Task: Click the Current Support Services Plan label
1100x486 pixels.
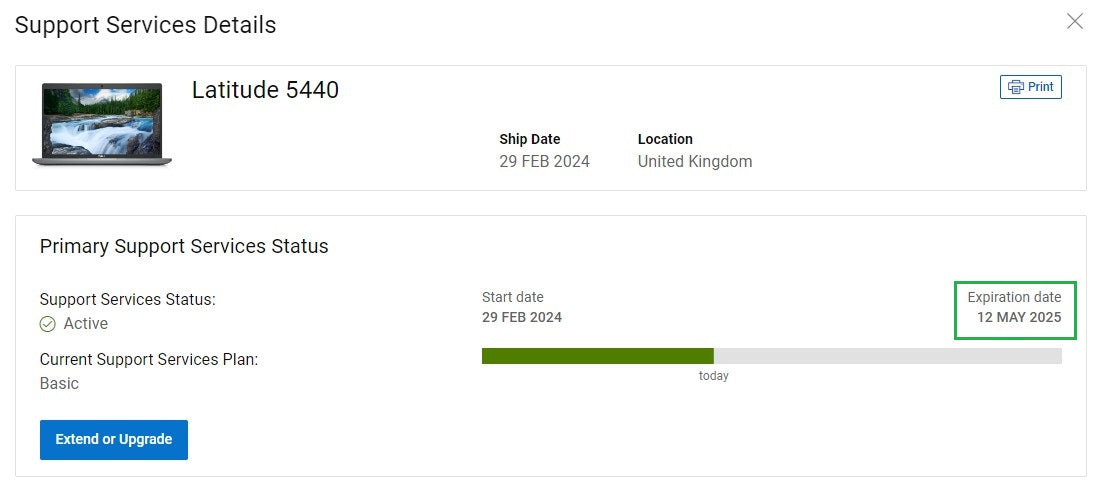Action: [149, 360]
